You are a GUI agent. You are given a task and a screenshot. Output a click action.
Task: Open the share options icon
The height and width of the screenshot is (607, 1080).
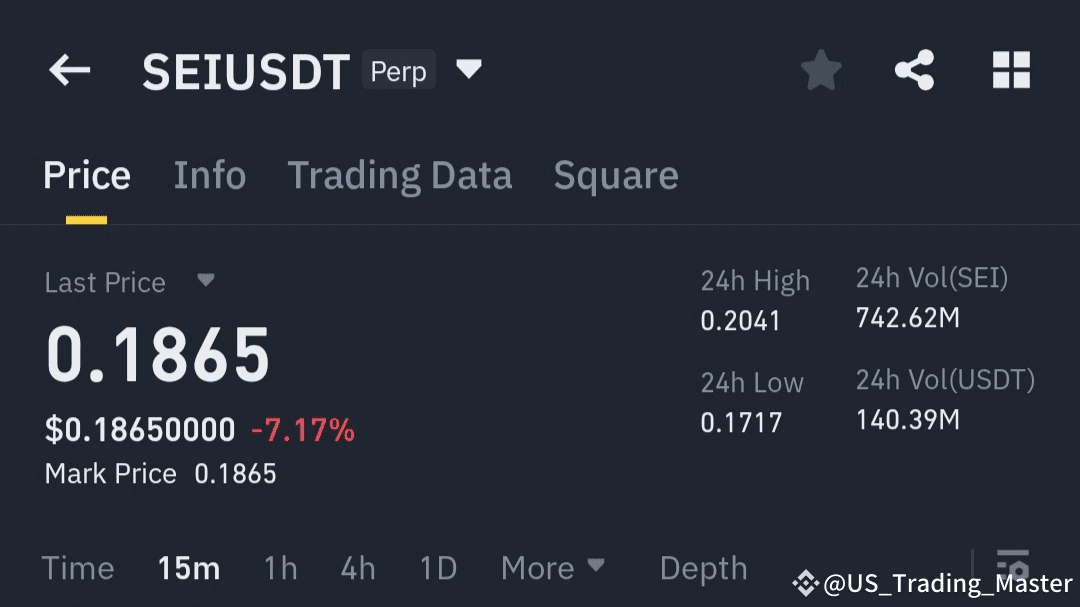pyautogui.click(x=914, y=69)
